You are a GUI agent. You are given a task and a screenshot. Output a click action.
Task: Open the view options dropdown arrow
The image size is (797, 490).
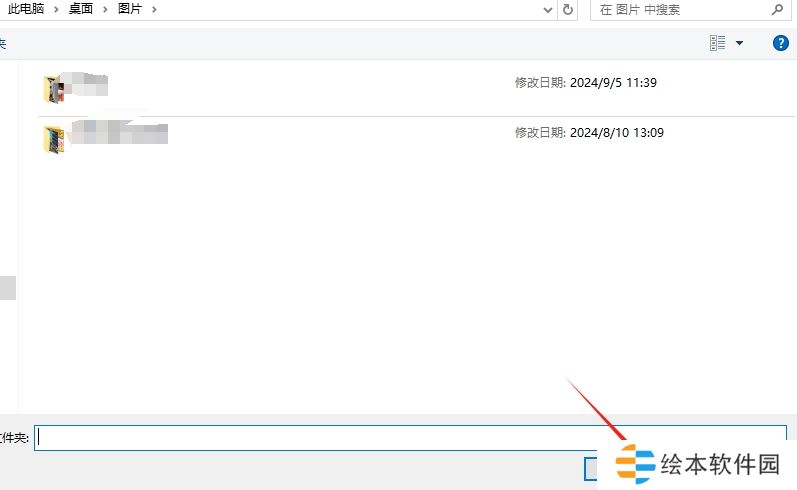click(740, 43)
